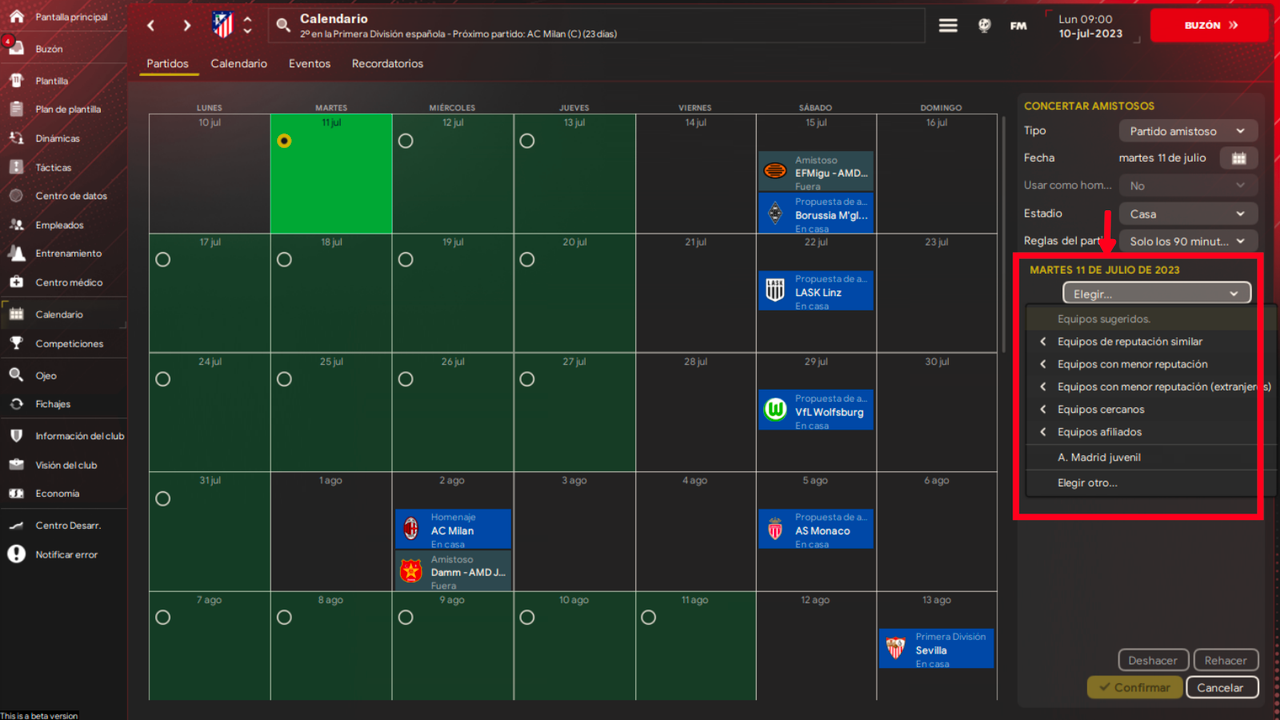The image size is (1280, 720).
Task: Select friendly slot on 7 ago
Action: [x=163, y=618]
